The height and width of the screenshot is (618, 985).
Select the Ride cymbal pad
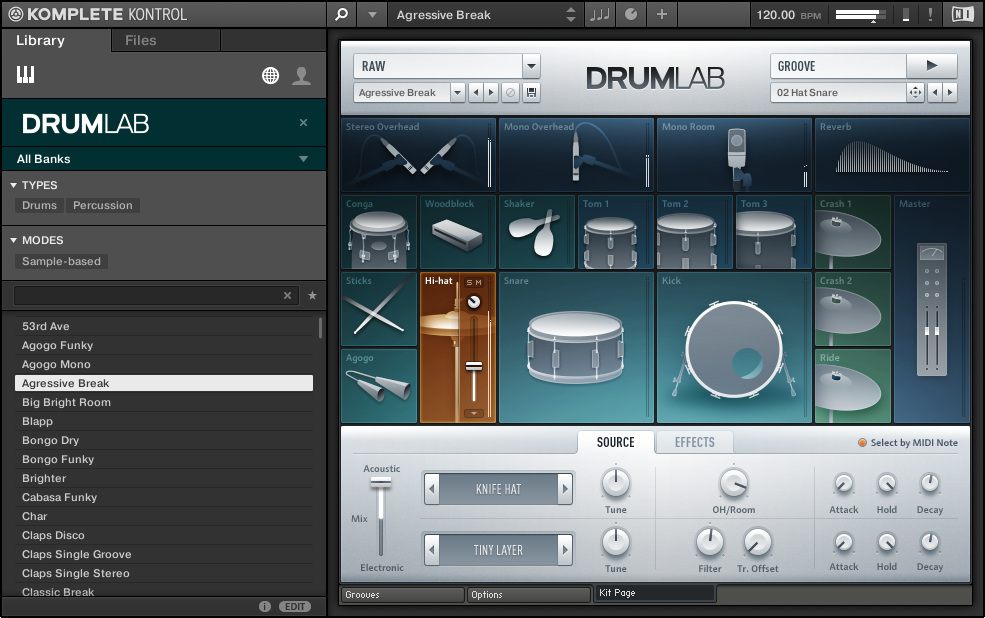[852, 386]
